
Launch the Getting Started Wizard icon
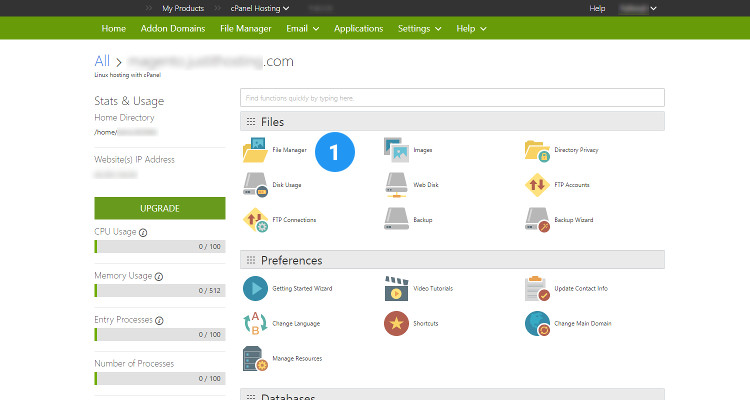(255, 289)
